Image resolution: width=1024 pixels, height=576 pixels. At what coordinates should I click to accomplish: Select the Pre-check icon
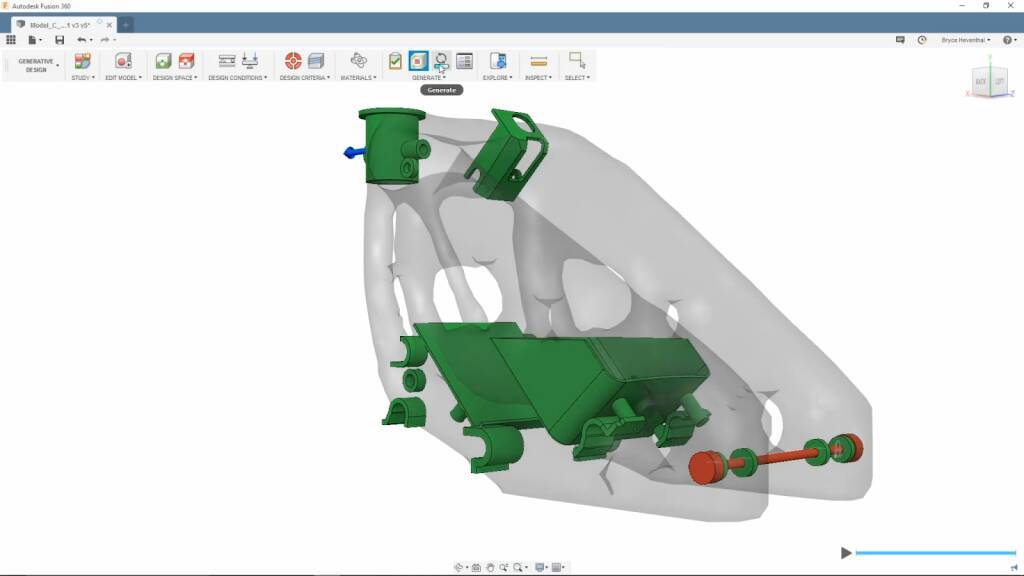coord(395,61)
